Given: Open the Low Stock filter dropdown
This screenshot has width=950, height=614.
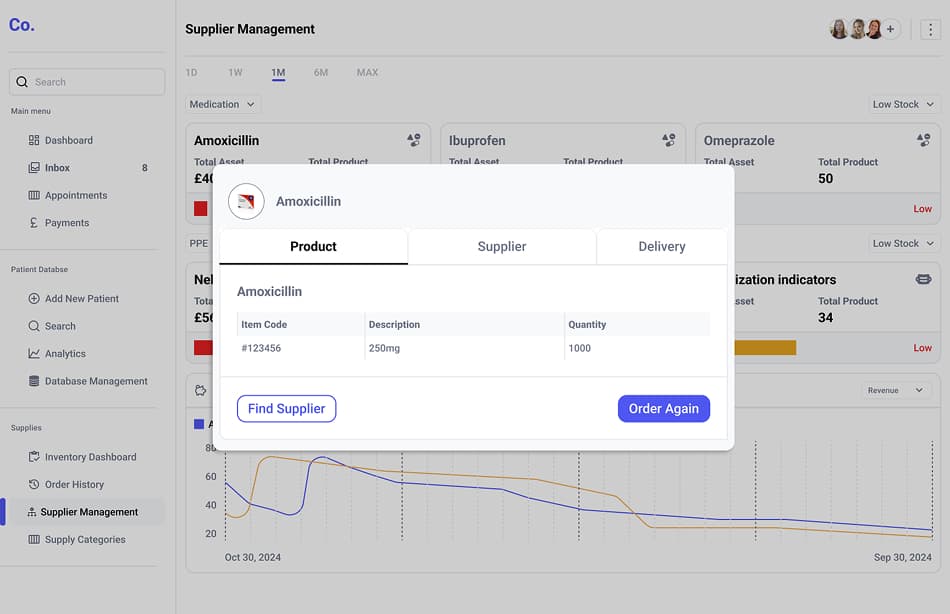Looking at the screenshot, I should click(x=899, y=103).
